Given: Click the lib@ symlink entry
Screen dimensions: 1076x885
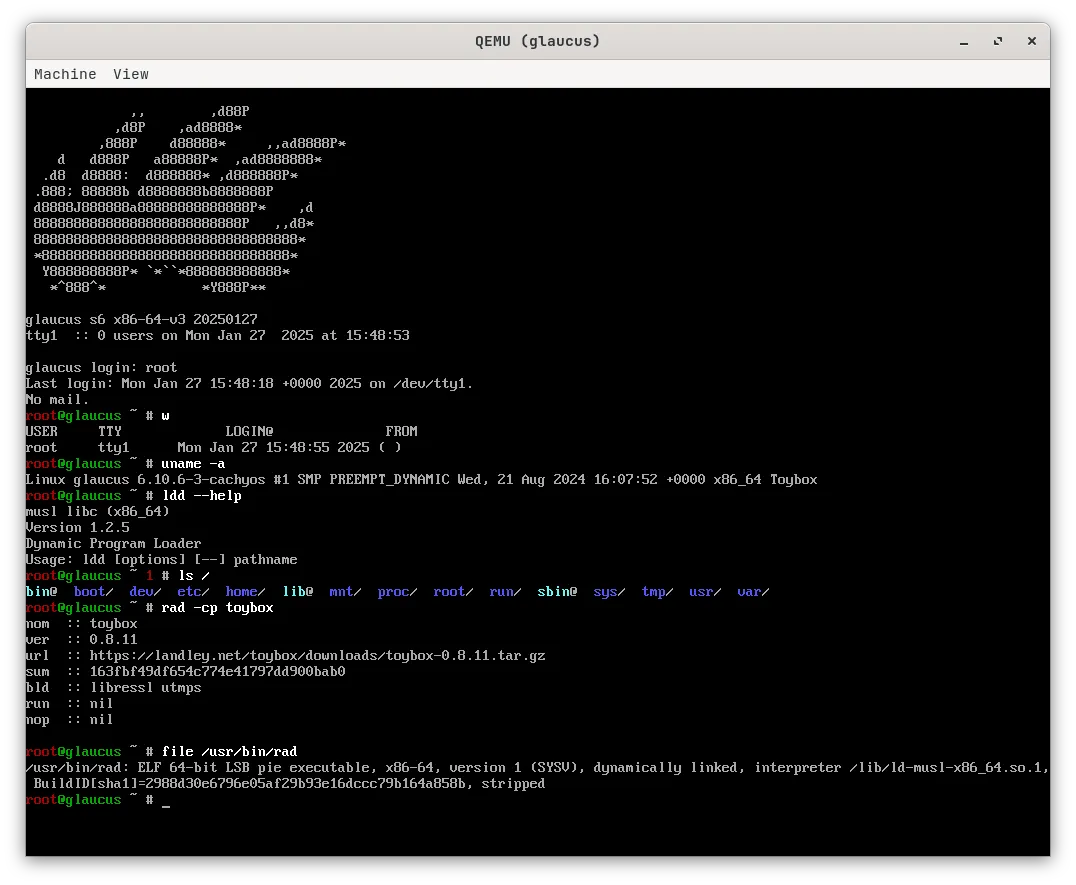Looking at the screenshot, I should point(297,591).
